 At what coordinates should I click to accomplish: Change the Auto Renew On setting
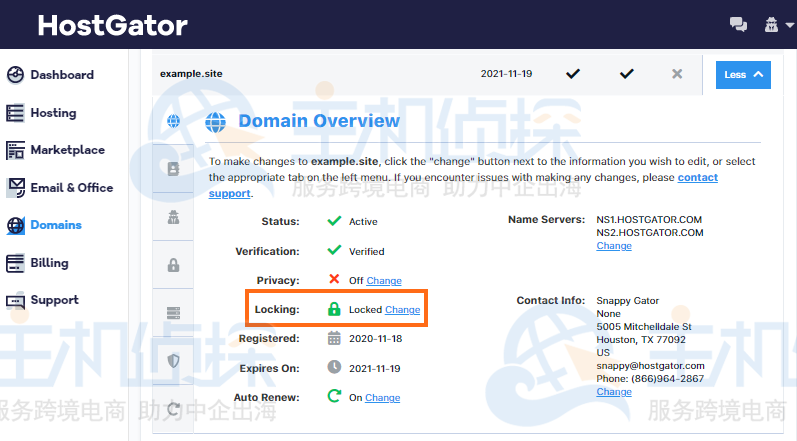click(382, 398)
